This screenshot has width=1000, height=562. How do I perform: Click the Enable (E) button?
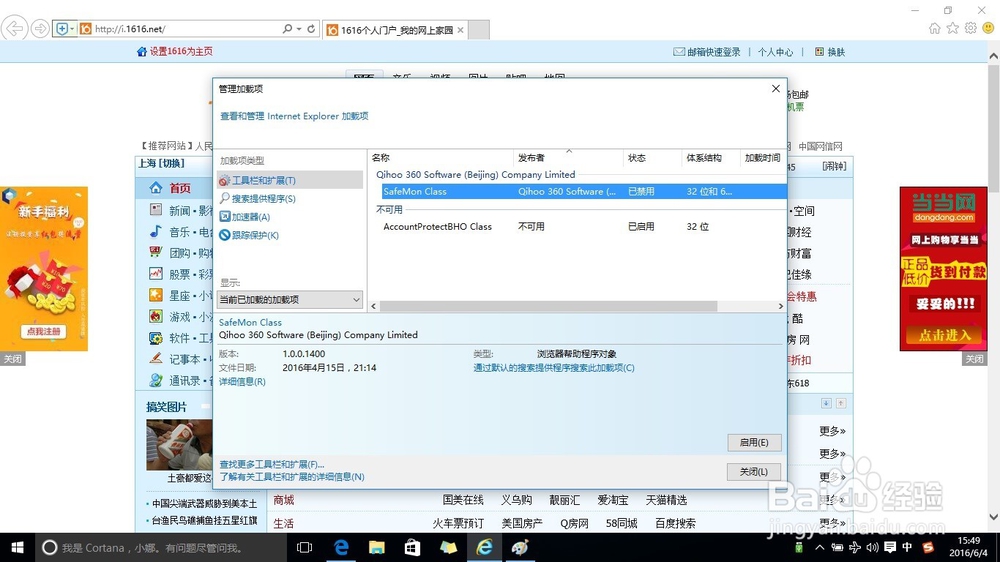click(x=754, y=442)
